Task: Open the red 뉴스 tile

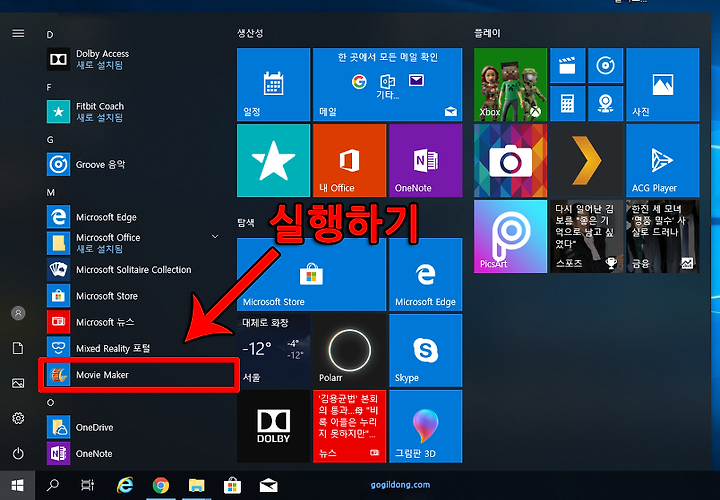Action: [349, 427]
